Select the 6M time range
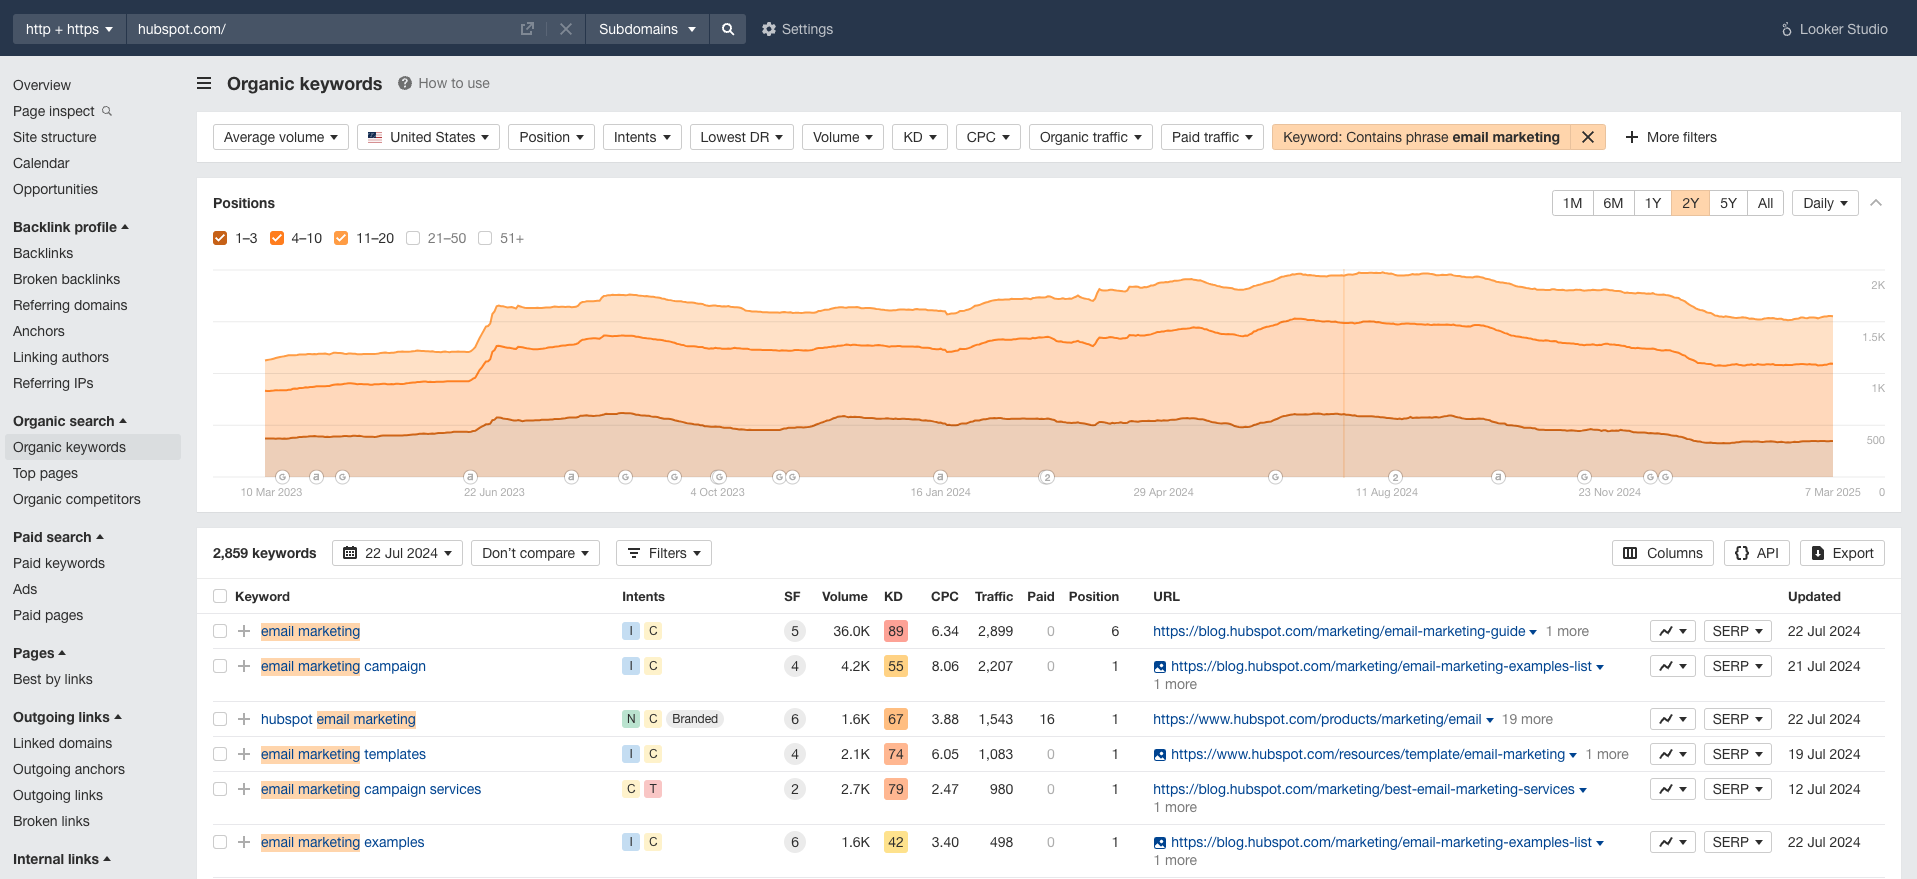 coord(1613,203)
